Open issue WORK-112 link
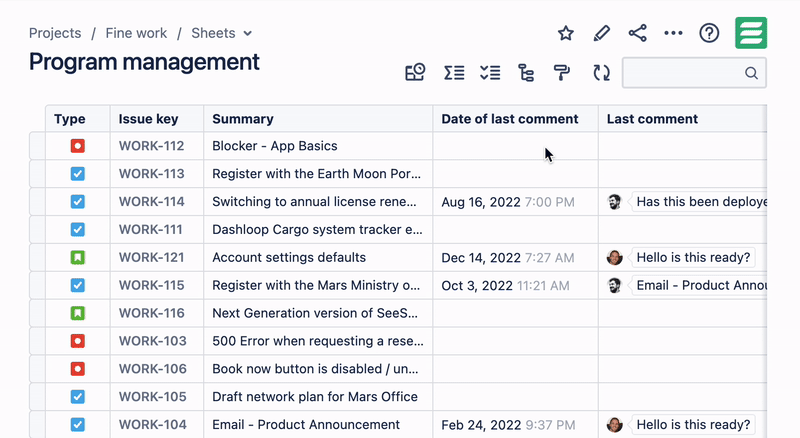Screen dimensions: 800x438 [152, 146]
